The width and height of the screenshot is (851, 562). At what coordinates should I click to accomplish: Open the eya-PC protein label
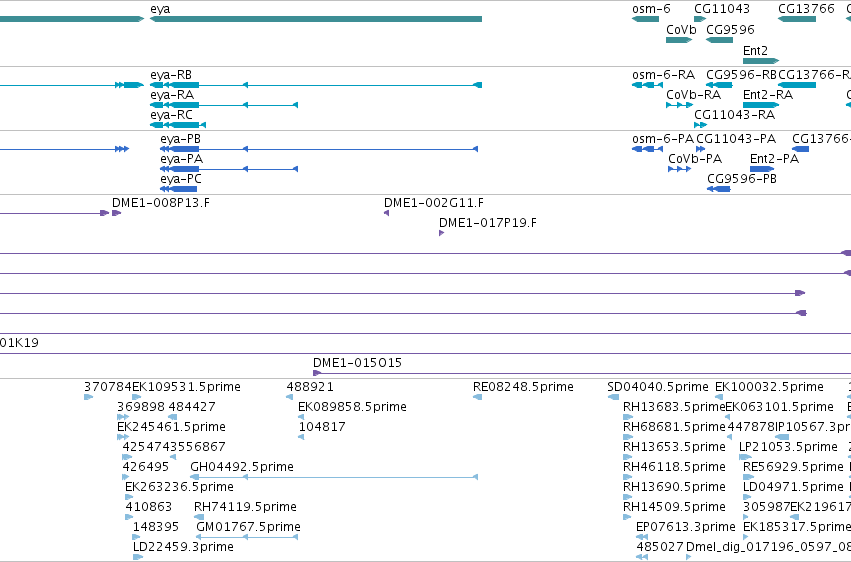[x=181, y=179]
